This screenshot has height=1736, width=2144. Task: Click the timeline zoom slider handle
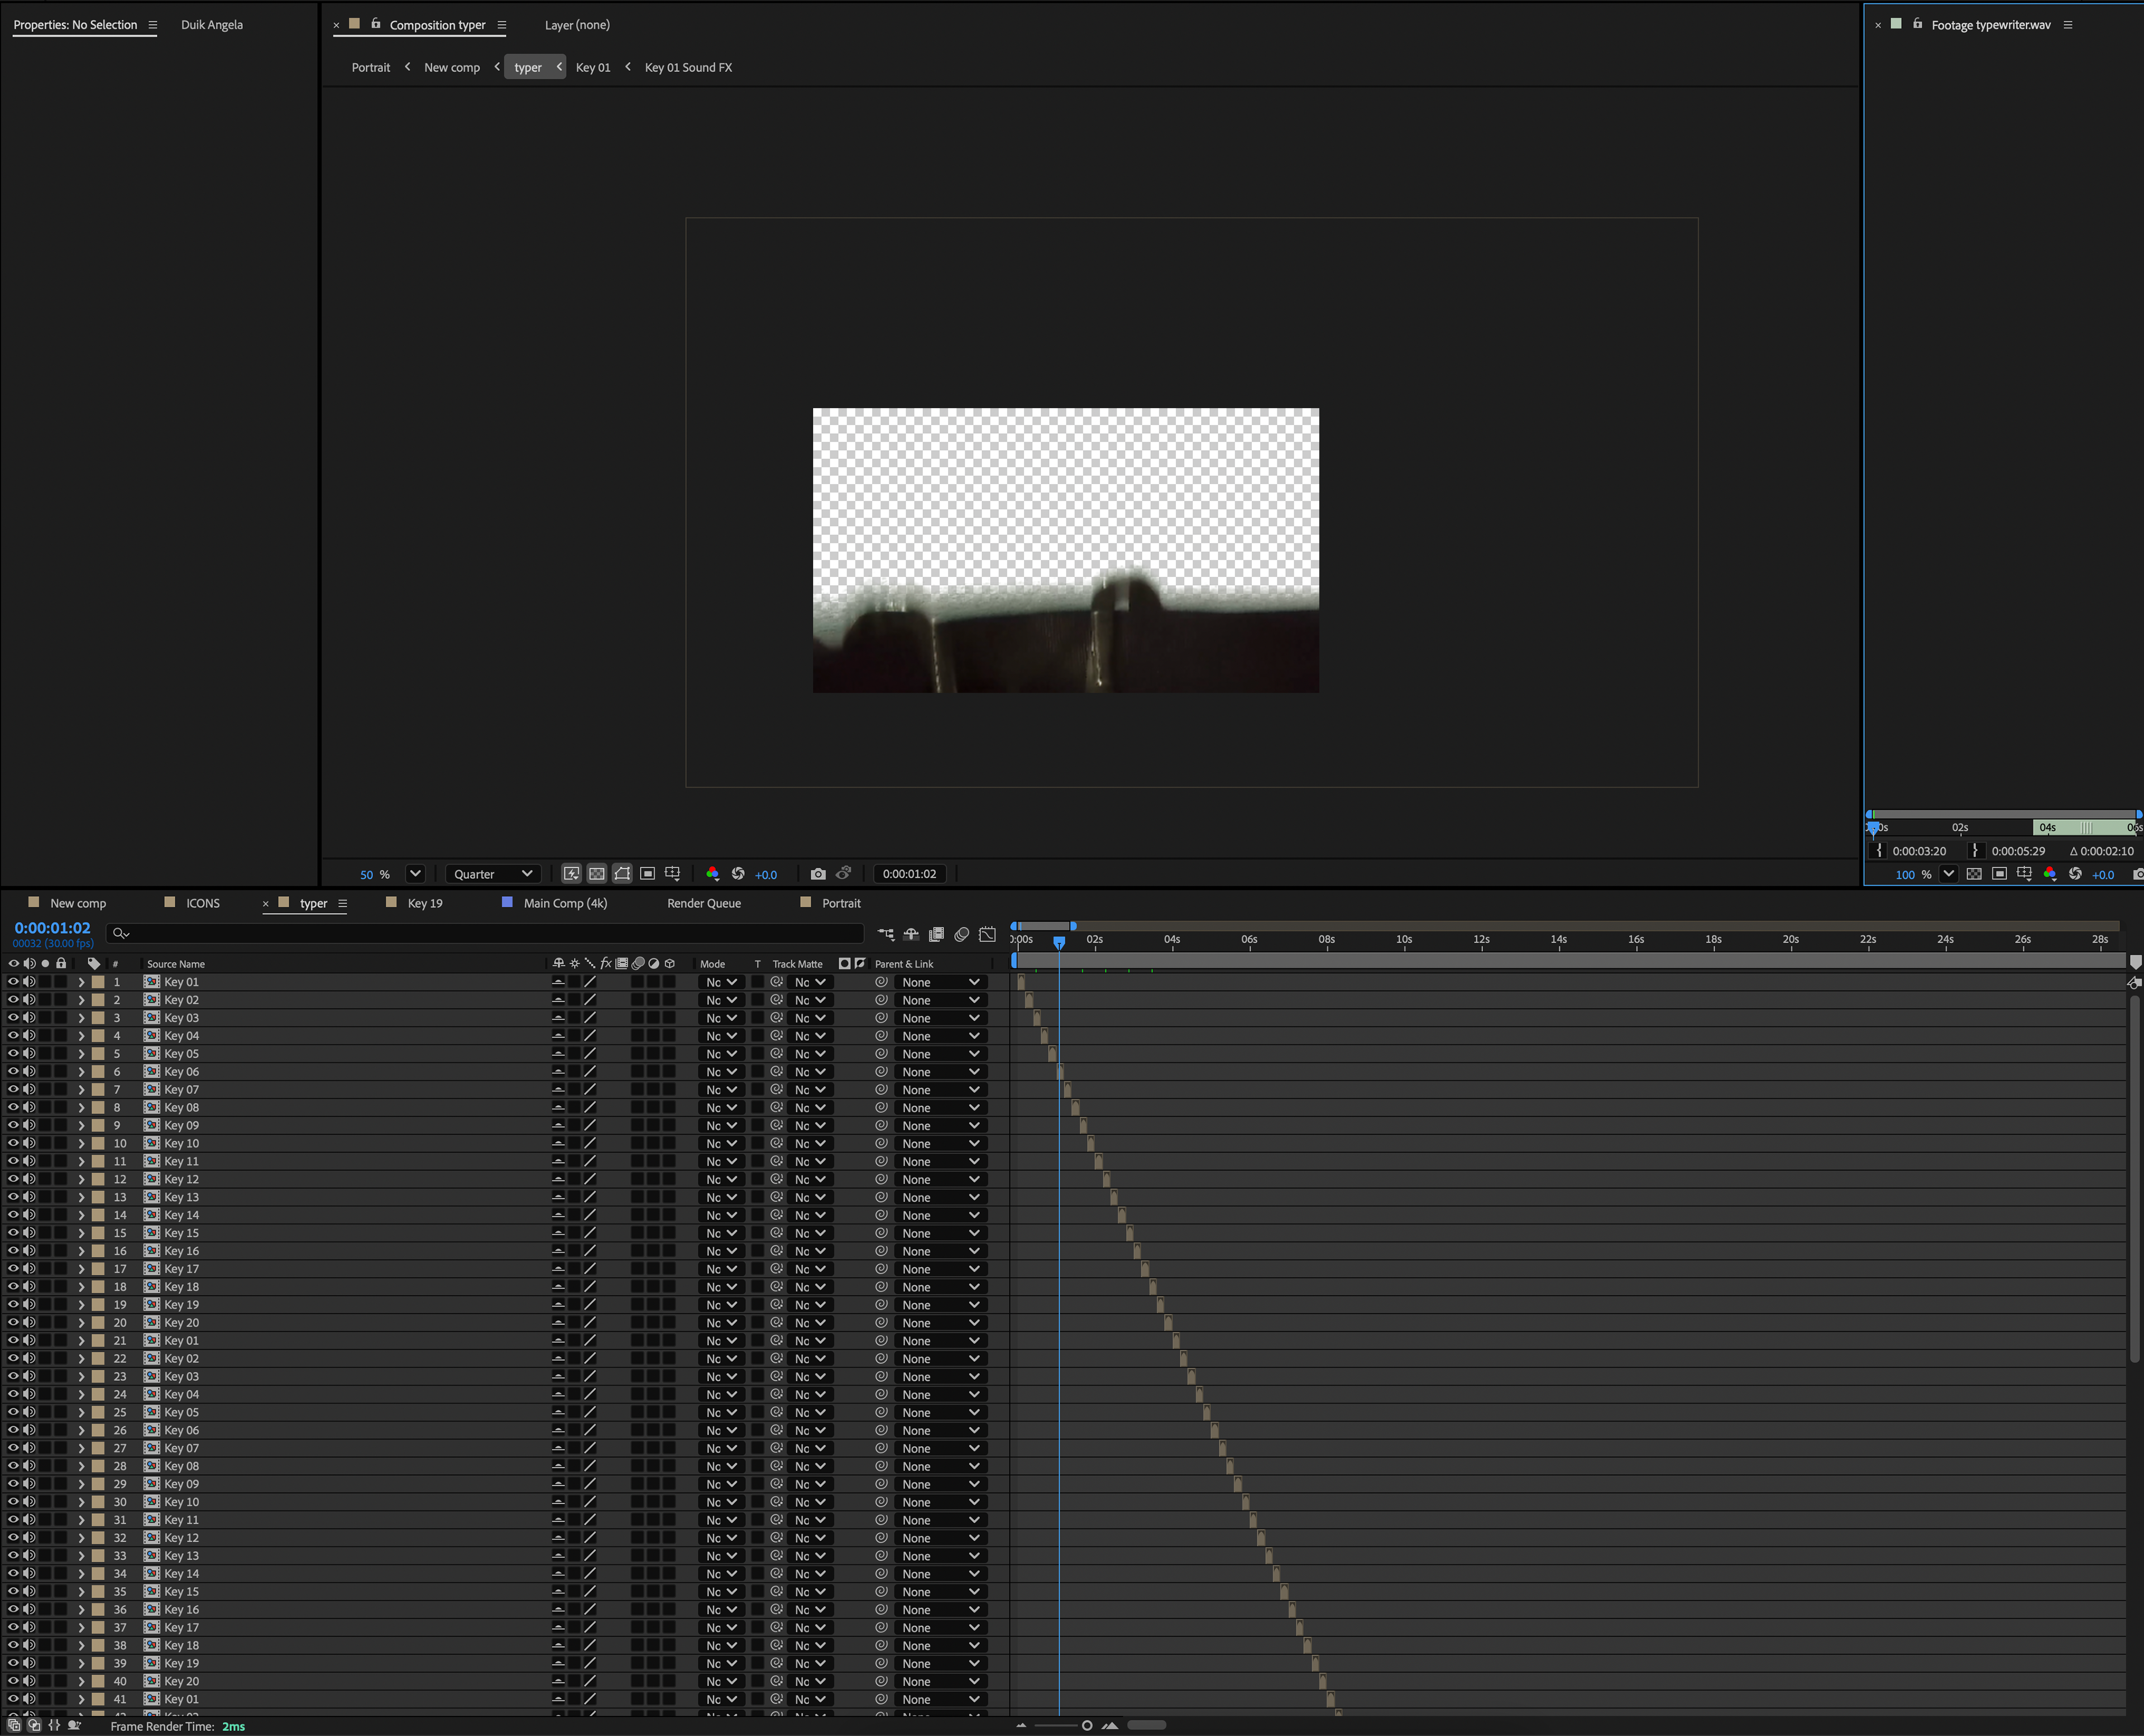tap(1087, 1725)
